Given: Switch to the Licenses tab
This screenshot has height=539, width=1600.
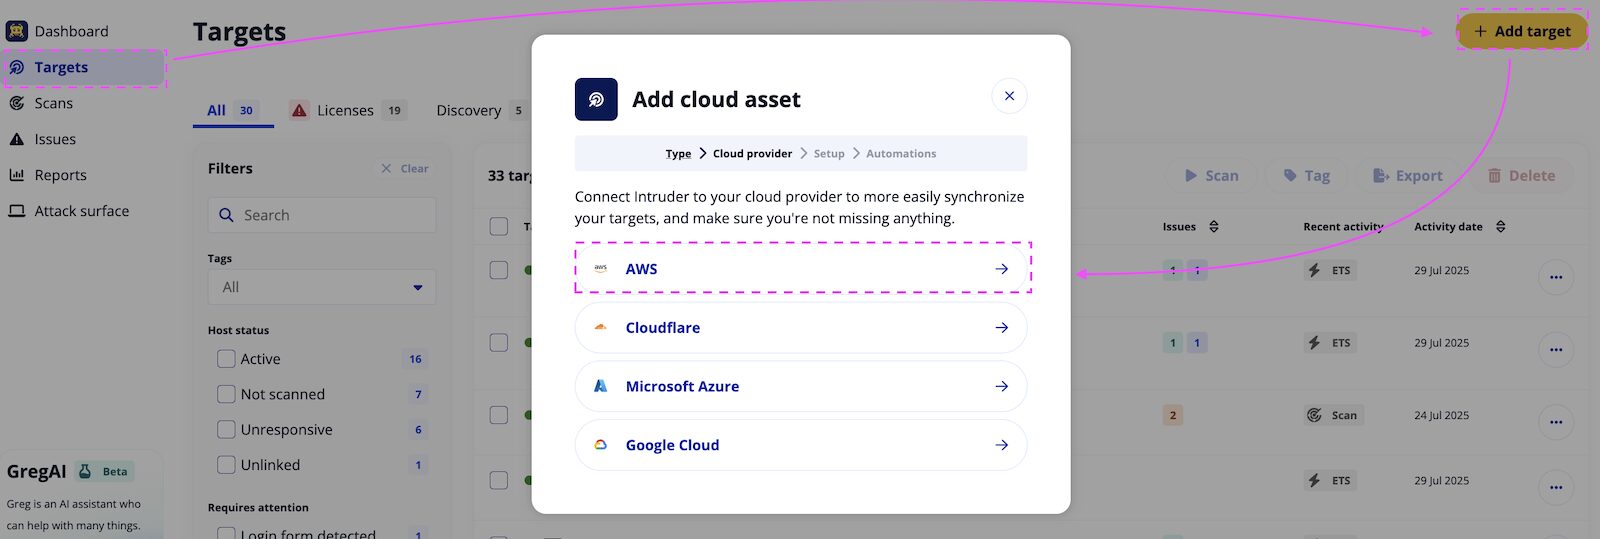Looking at the screenshot, I should pos(346,110).
